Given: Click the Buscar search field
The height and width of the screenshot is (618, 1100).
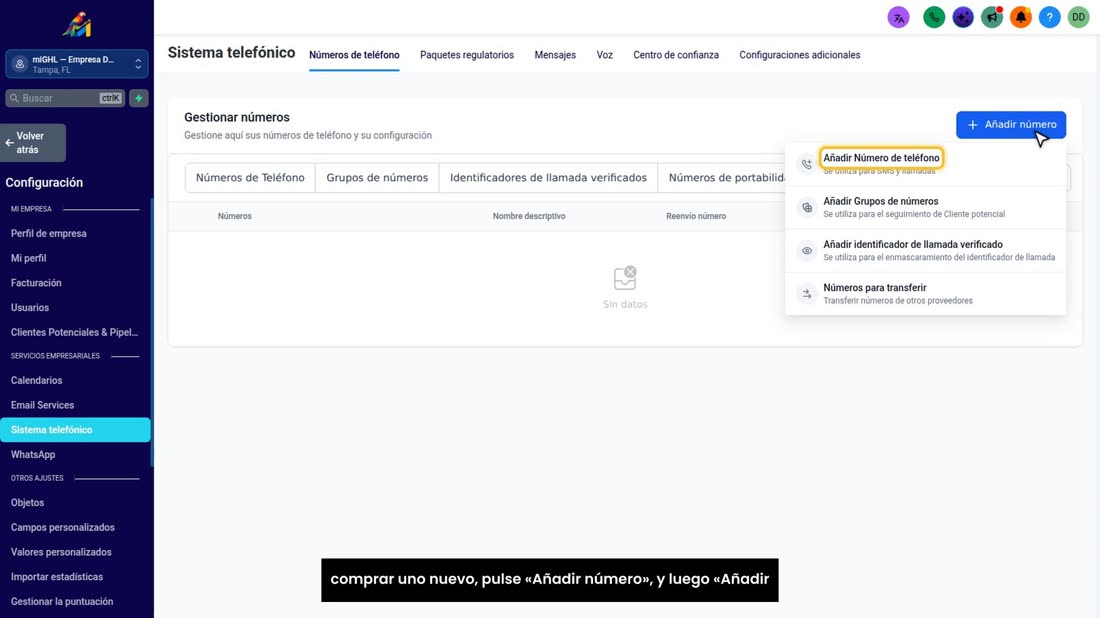Looking at the screenshot, I should [x=65, y=98].
